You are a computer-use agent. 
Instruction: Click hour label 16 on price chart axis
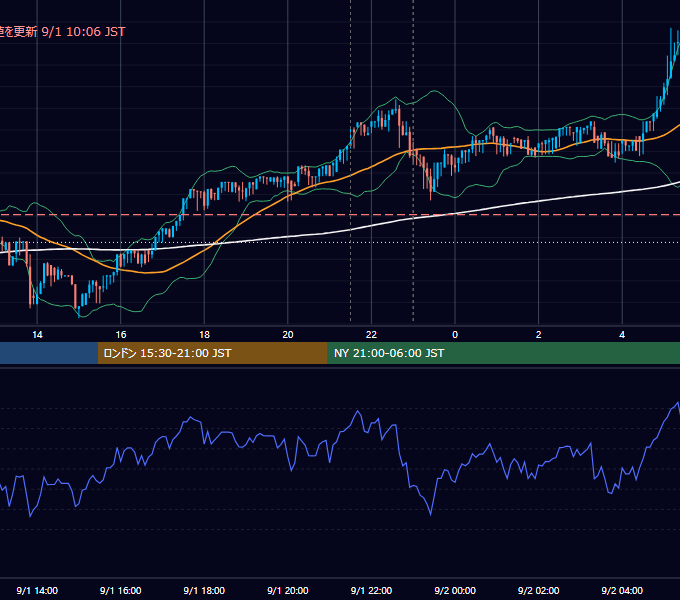(121, 335)
